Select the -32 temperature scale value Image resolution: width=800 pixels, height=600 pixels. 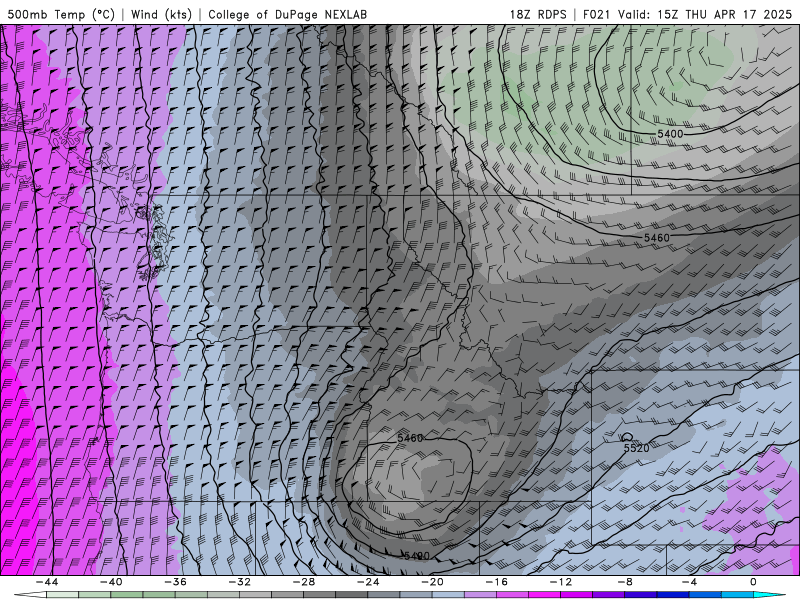(239, 582)
